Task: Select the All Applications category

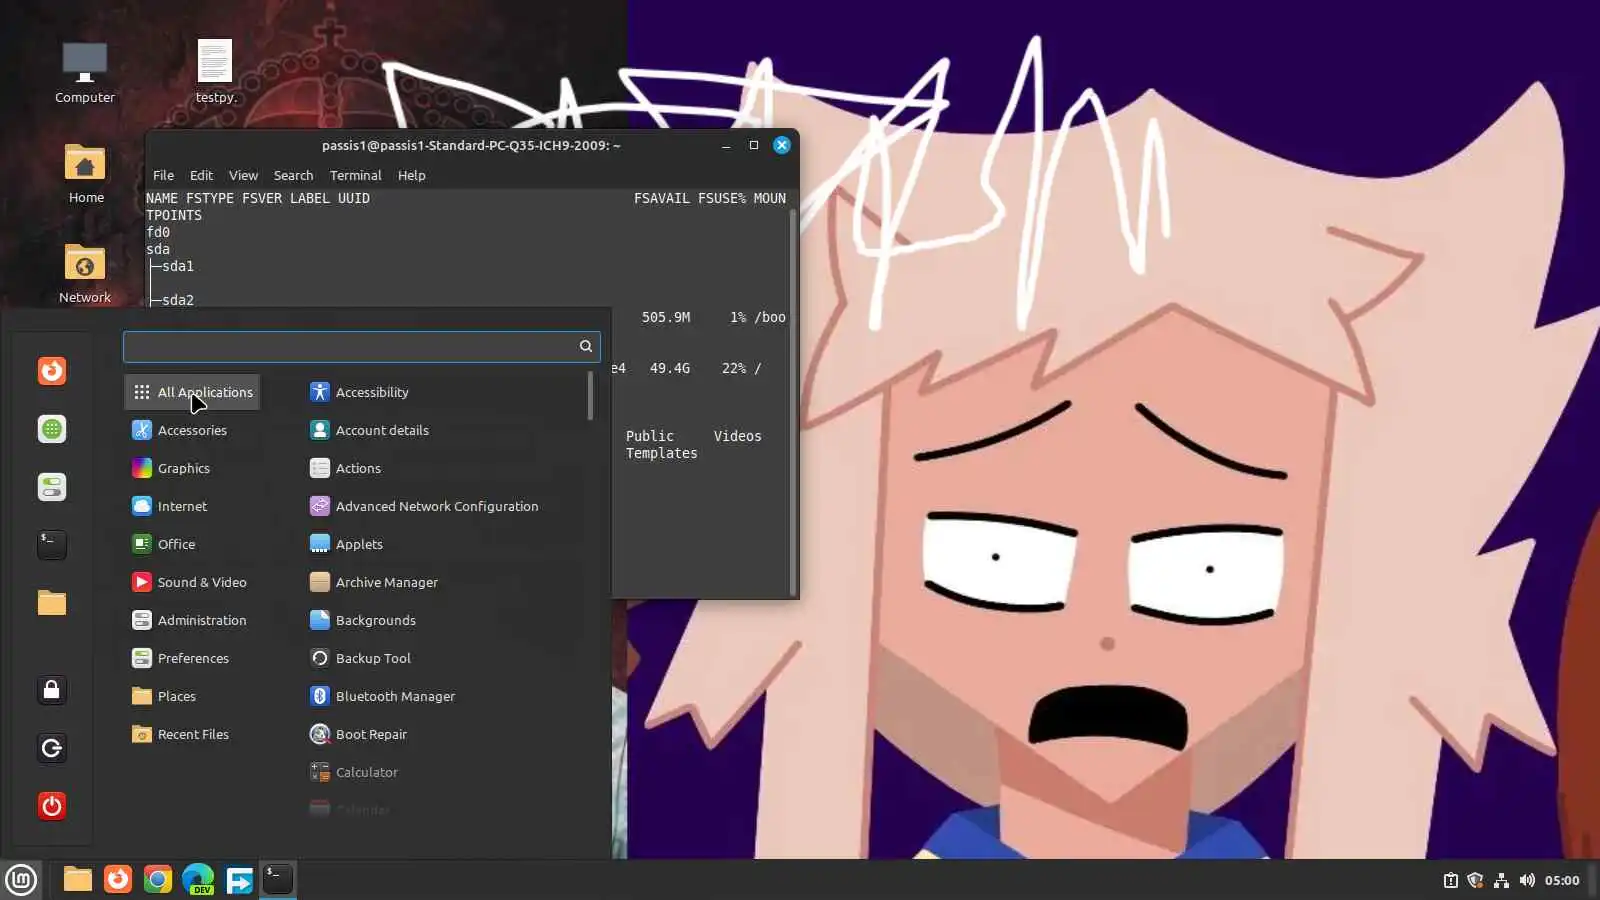Action: (192, 392)
